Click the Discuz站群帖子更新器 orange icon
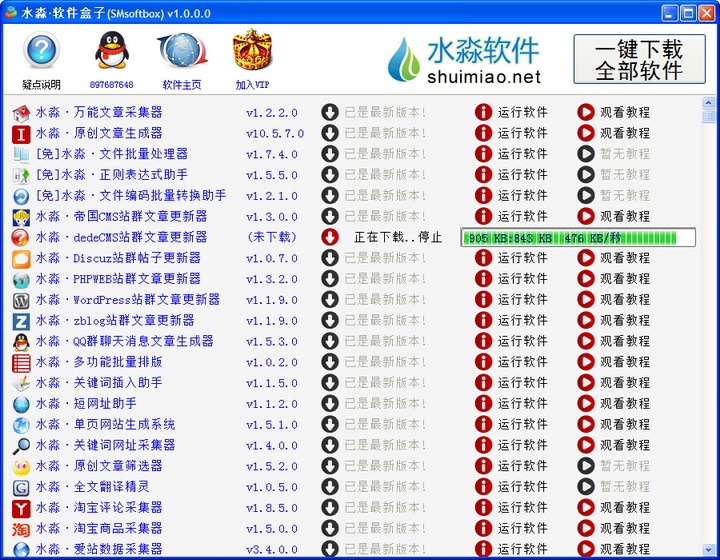The width and height of the screenshot is (720, 560). [21, 258]
